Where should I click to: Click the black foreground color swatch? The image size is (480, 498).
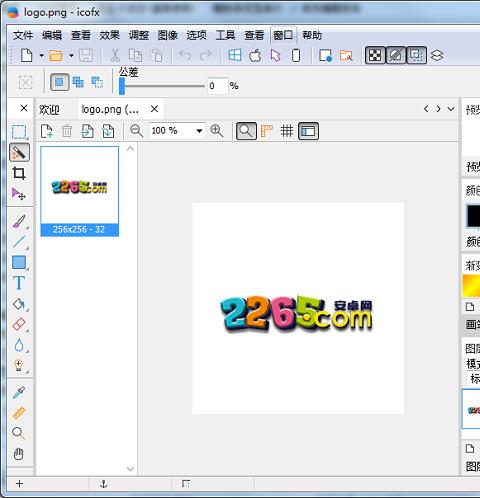(473, 216)
